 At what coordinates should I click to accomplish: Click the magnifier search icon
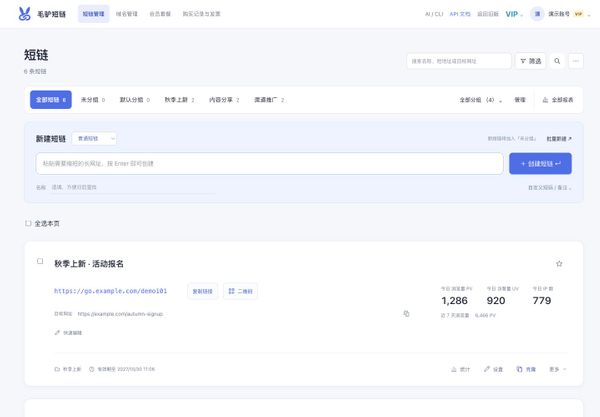coord(557,61)
